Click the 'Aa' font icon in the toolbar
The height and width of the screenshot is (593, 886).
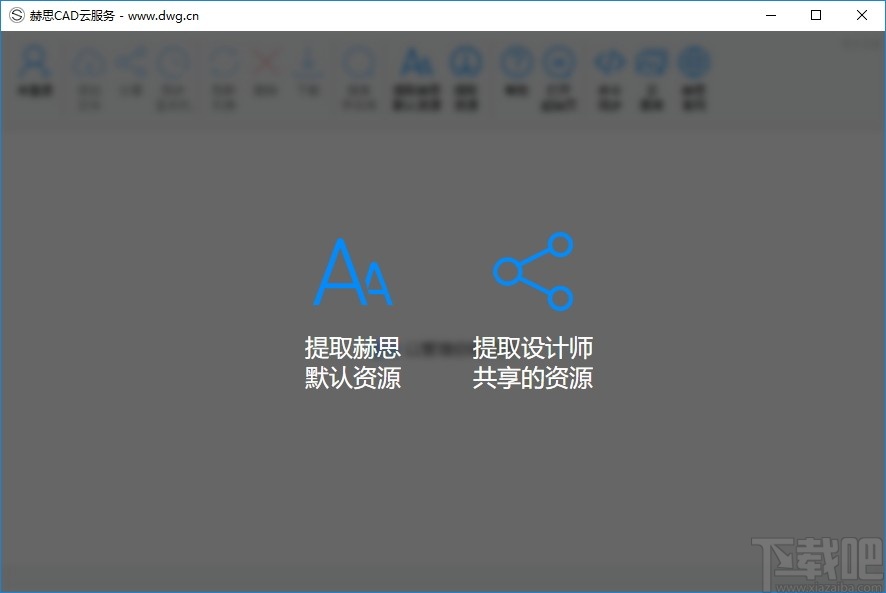pyautogui.click(x=415, y=62)
